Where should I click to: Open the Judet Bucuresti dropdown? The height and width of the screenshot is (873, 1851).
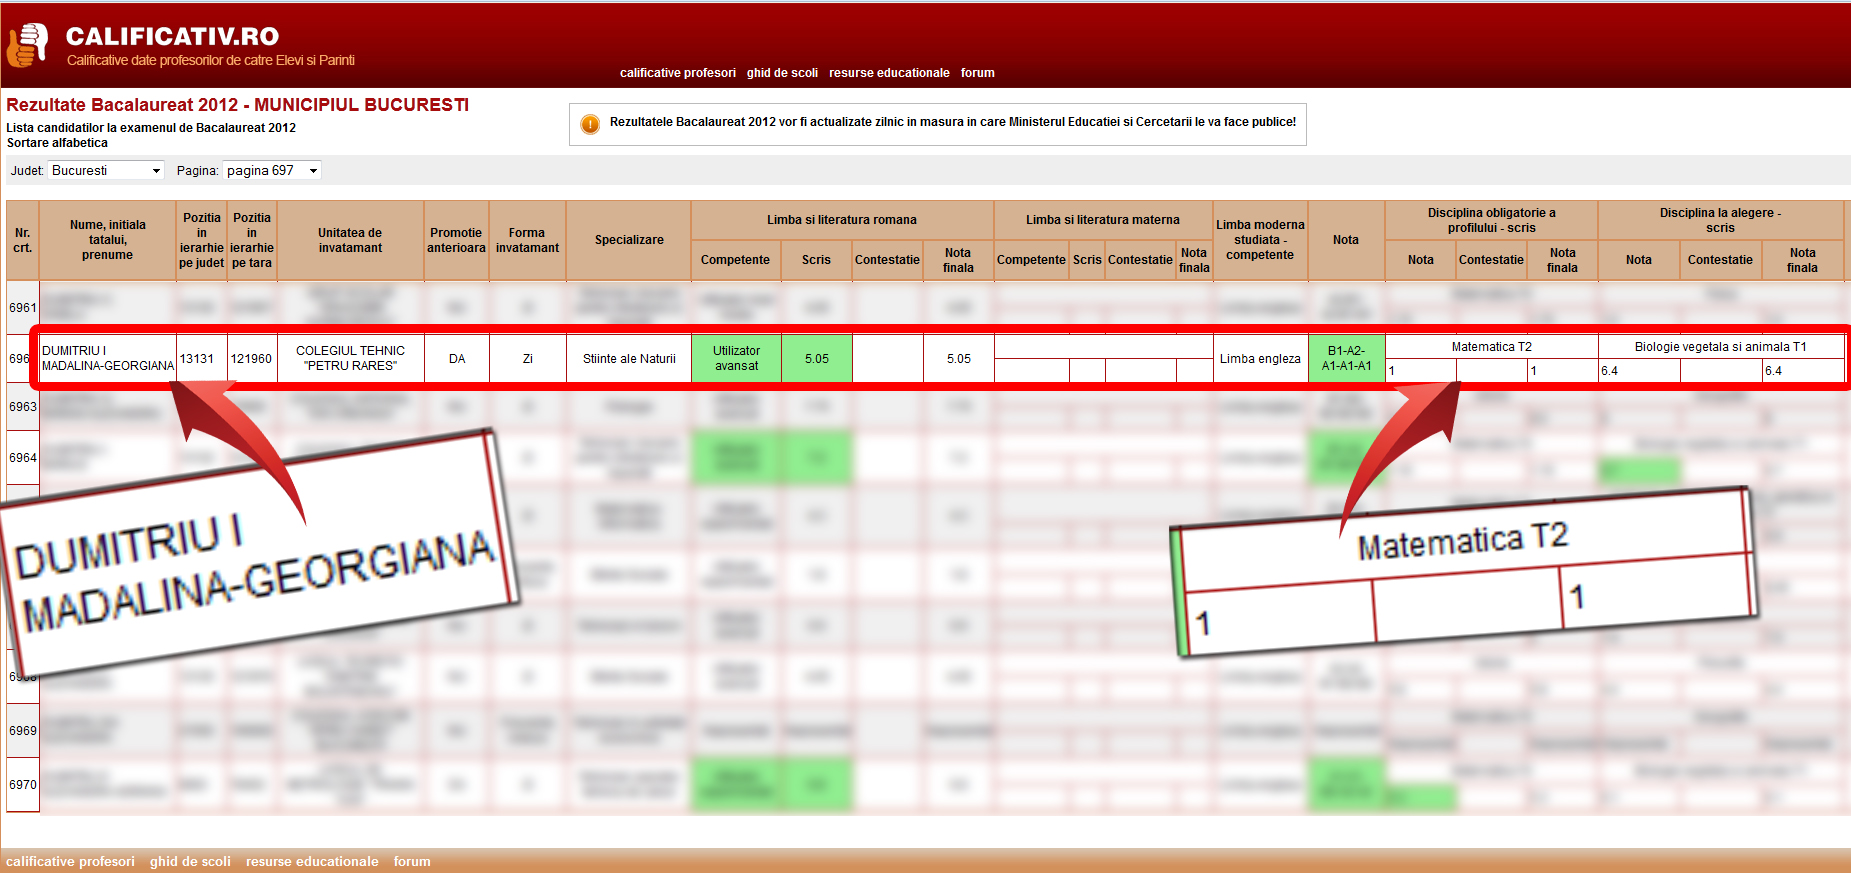click(x=106, y=171)
